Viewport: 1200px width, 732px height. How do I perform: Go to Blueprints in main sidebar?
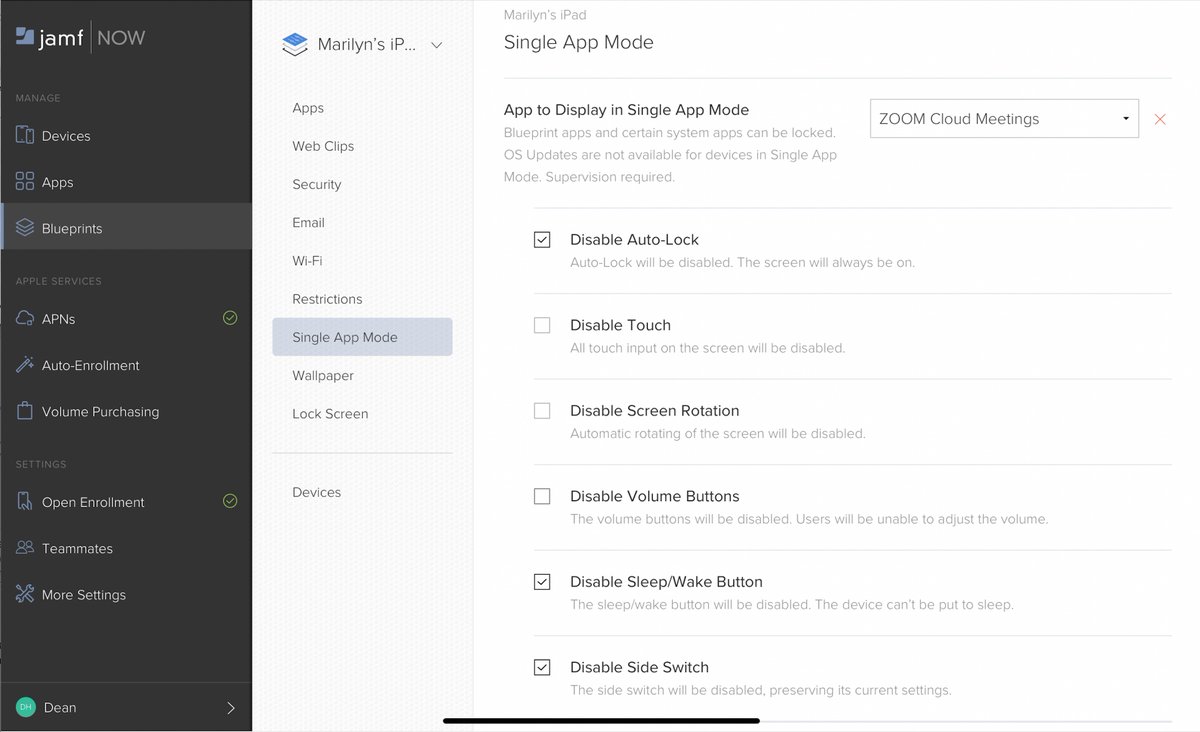pyautogui.click(x=126, y=228)
